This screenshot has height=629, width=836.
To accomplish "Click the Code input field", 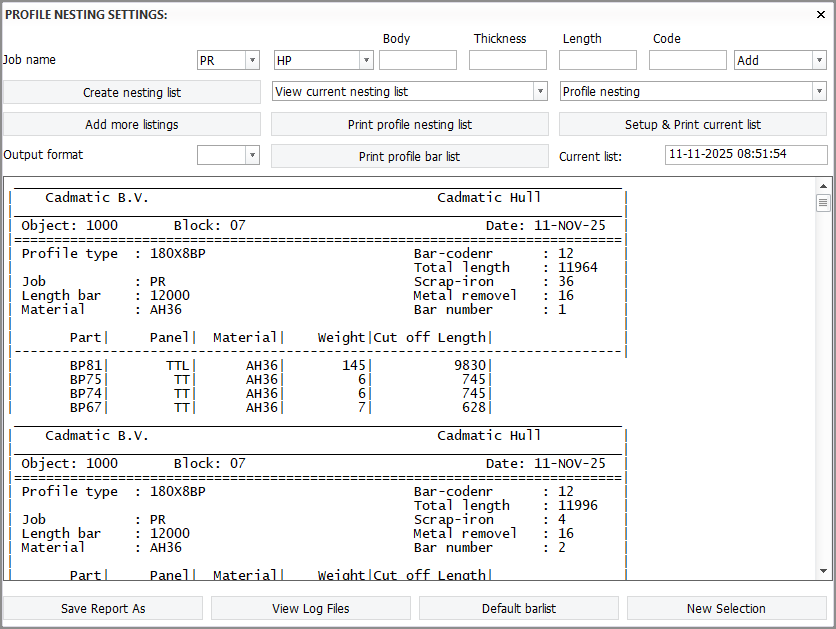I will 687,61.
